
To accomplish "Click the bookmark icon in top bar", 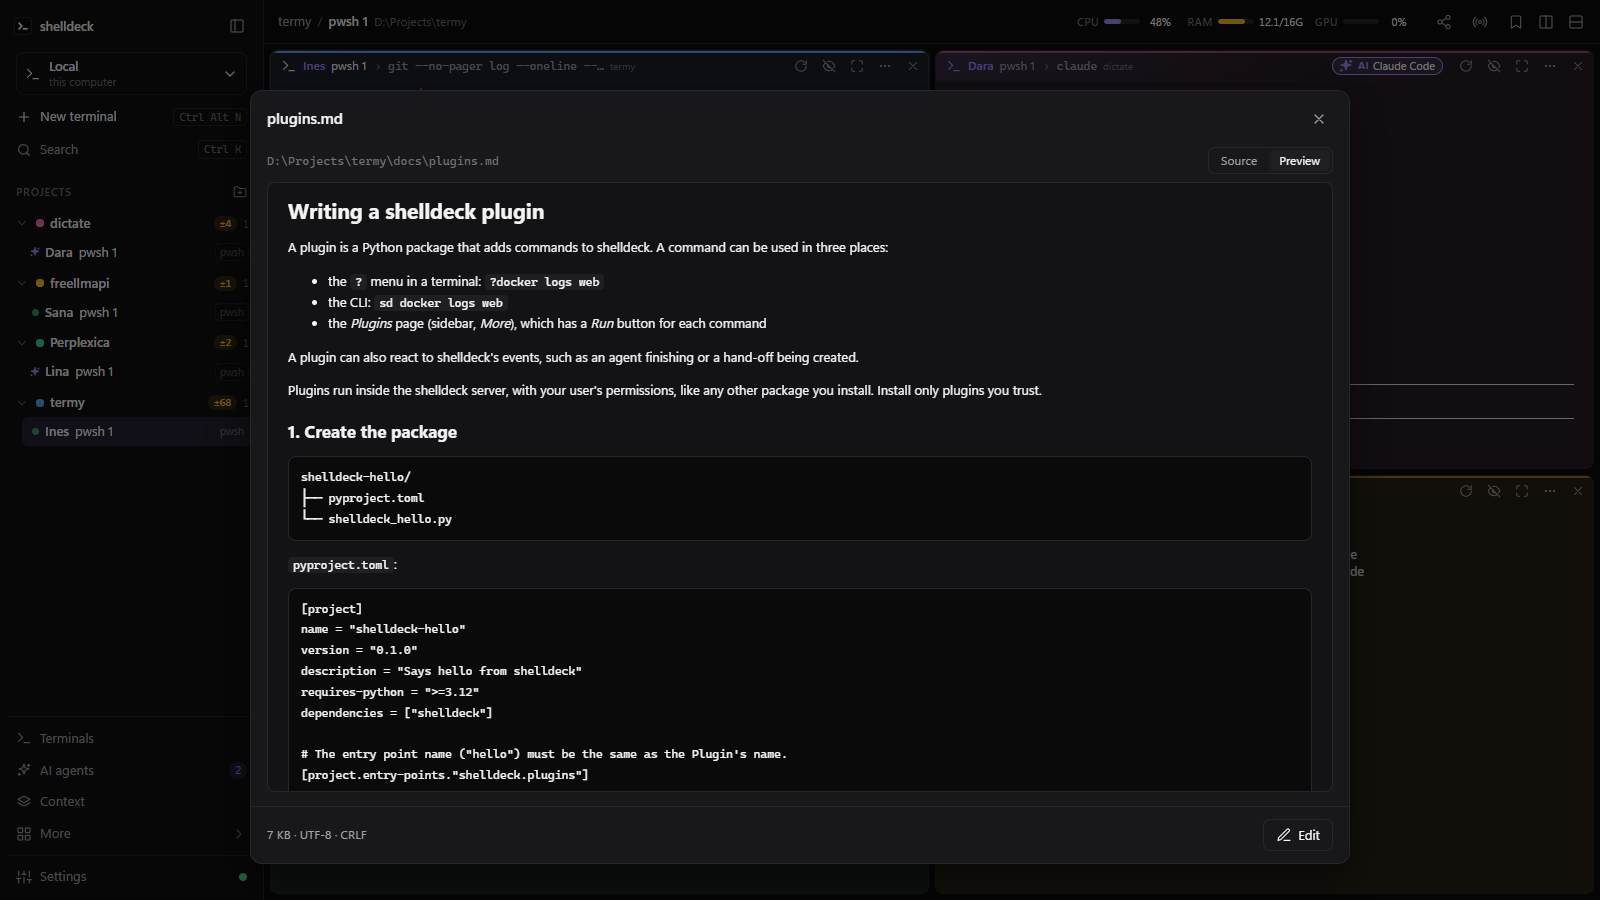I will pos(1516,22).
